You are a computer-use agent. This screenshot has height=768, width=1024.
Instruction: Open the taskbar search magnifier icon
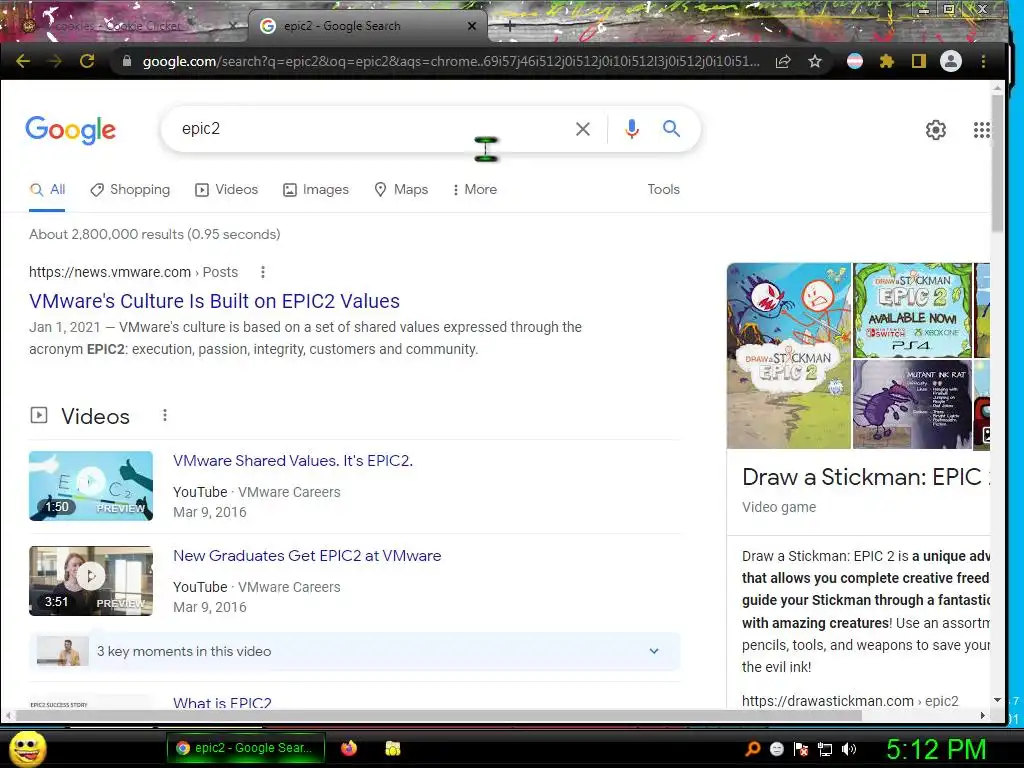pyautogui.click(x=753, y=749)
